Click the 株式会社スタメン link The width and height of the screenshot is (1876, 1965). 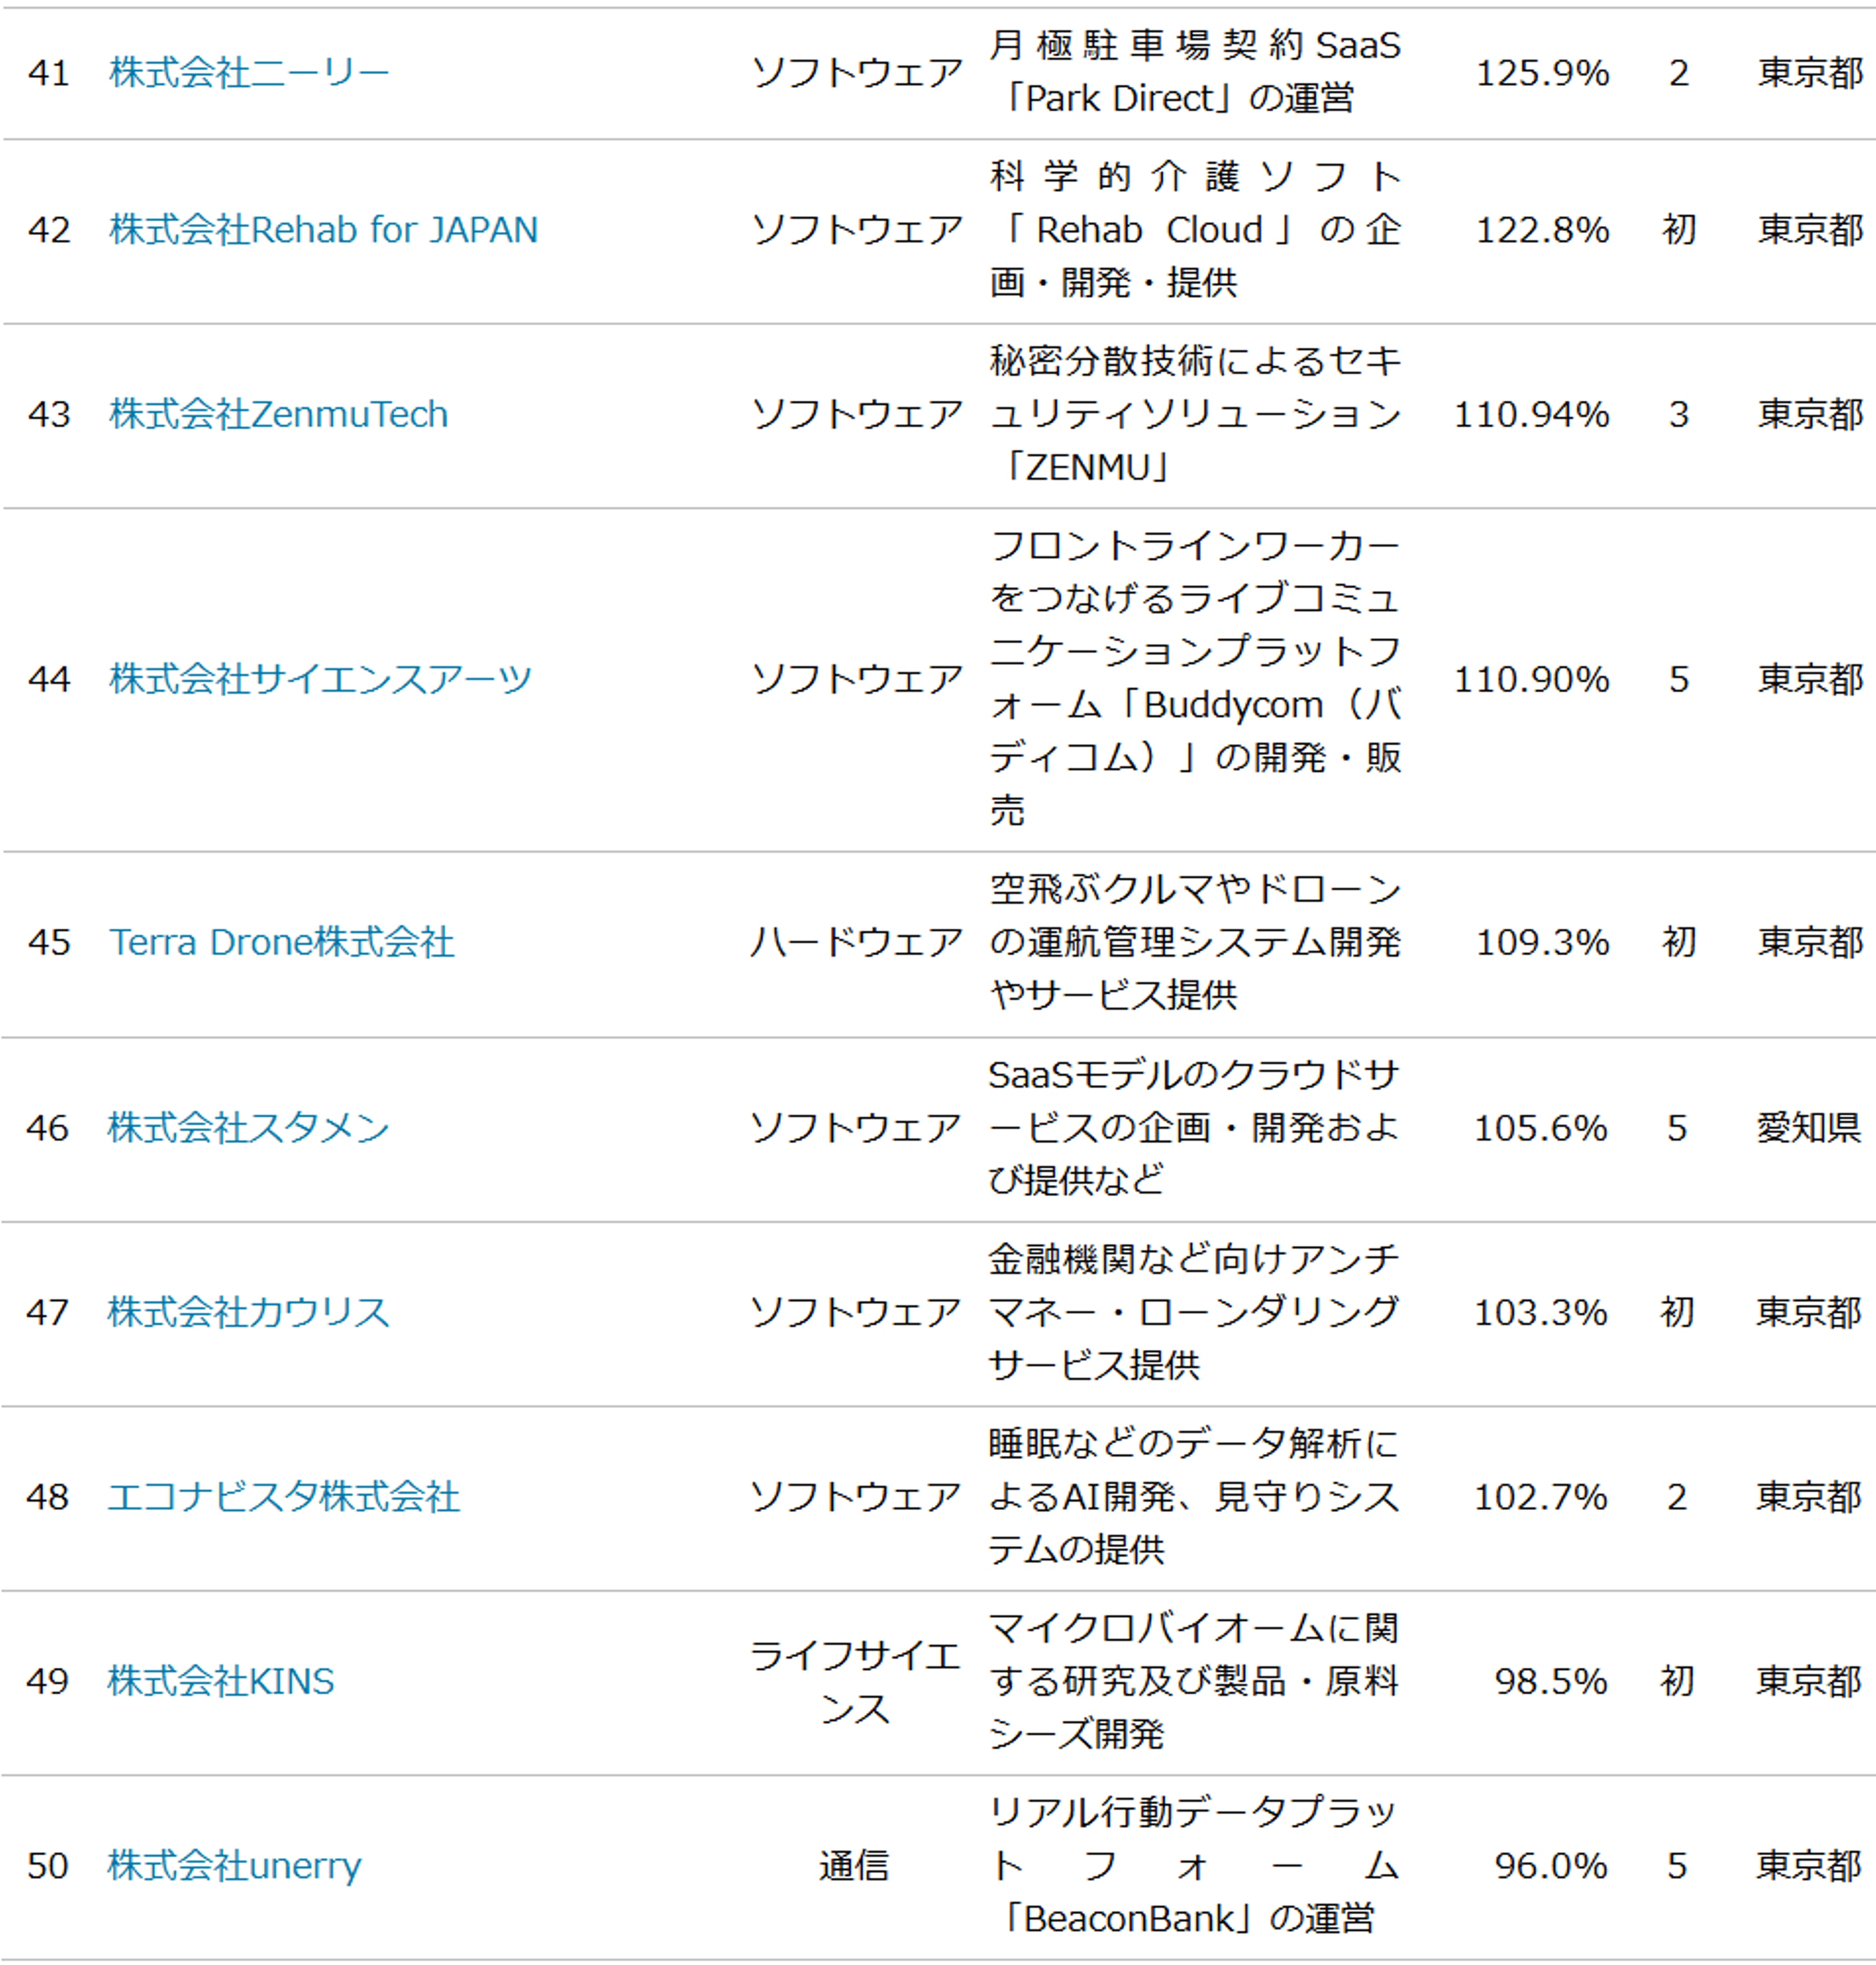248,1129
